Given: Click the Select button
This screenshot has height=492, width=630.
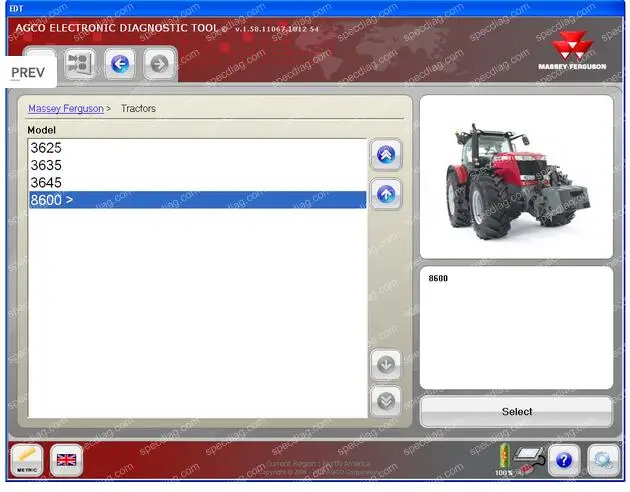Looking at the screenshot, I should (516, 411).
